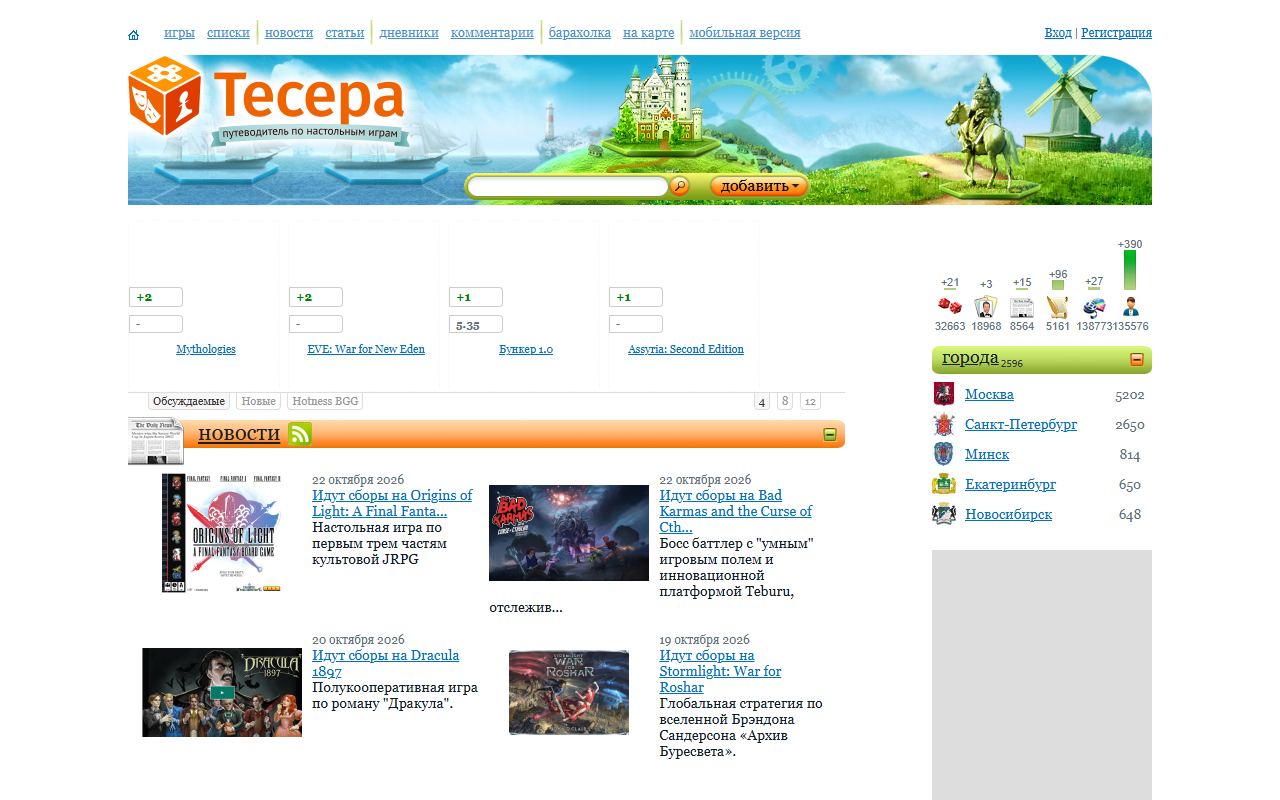Show 8 games in the carousel

[785, 401]
